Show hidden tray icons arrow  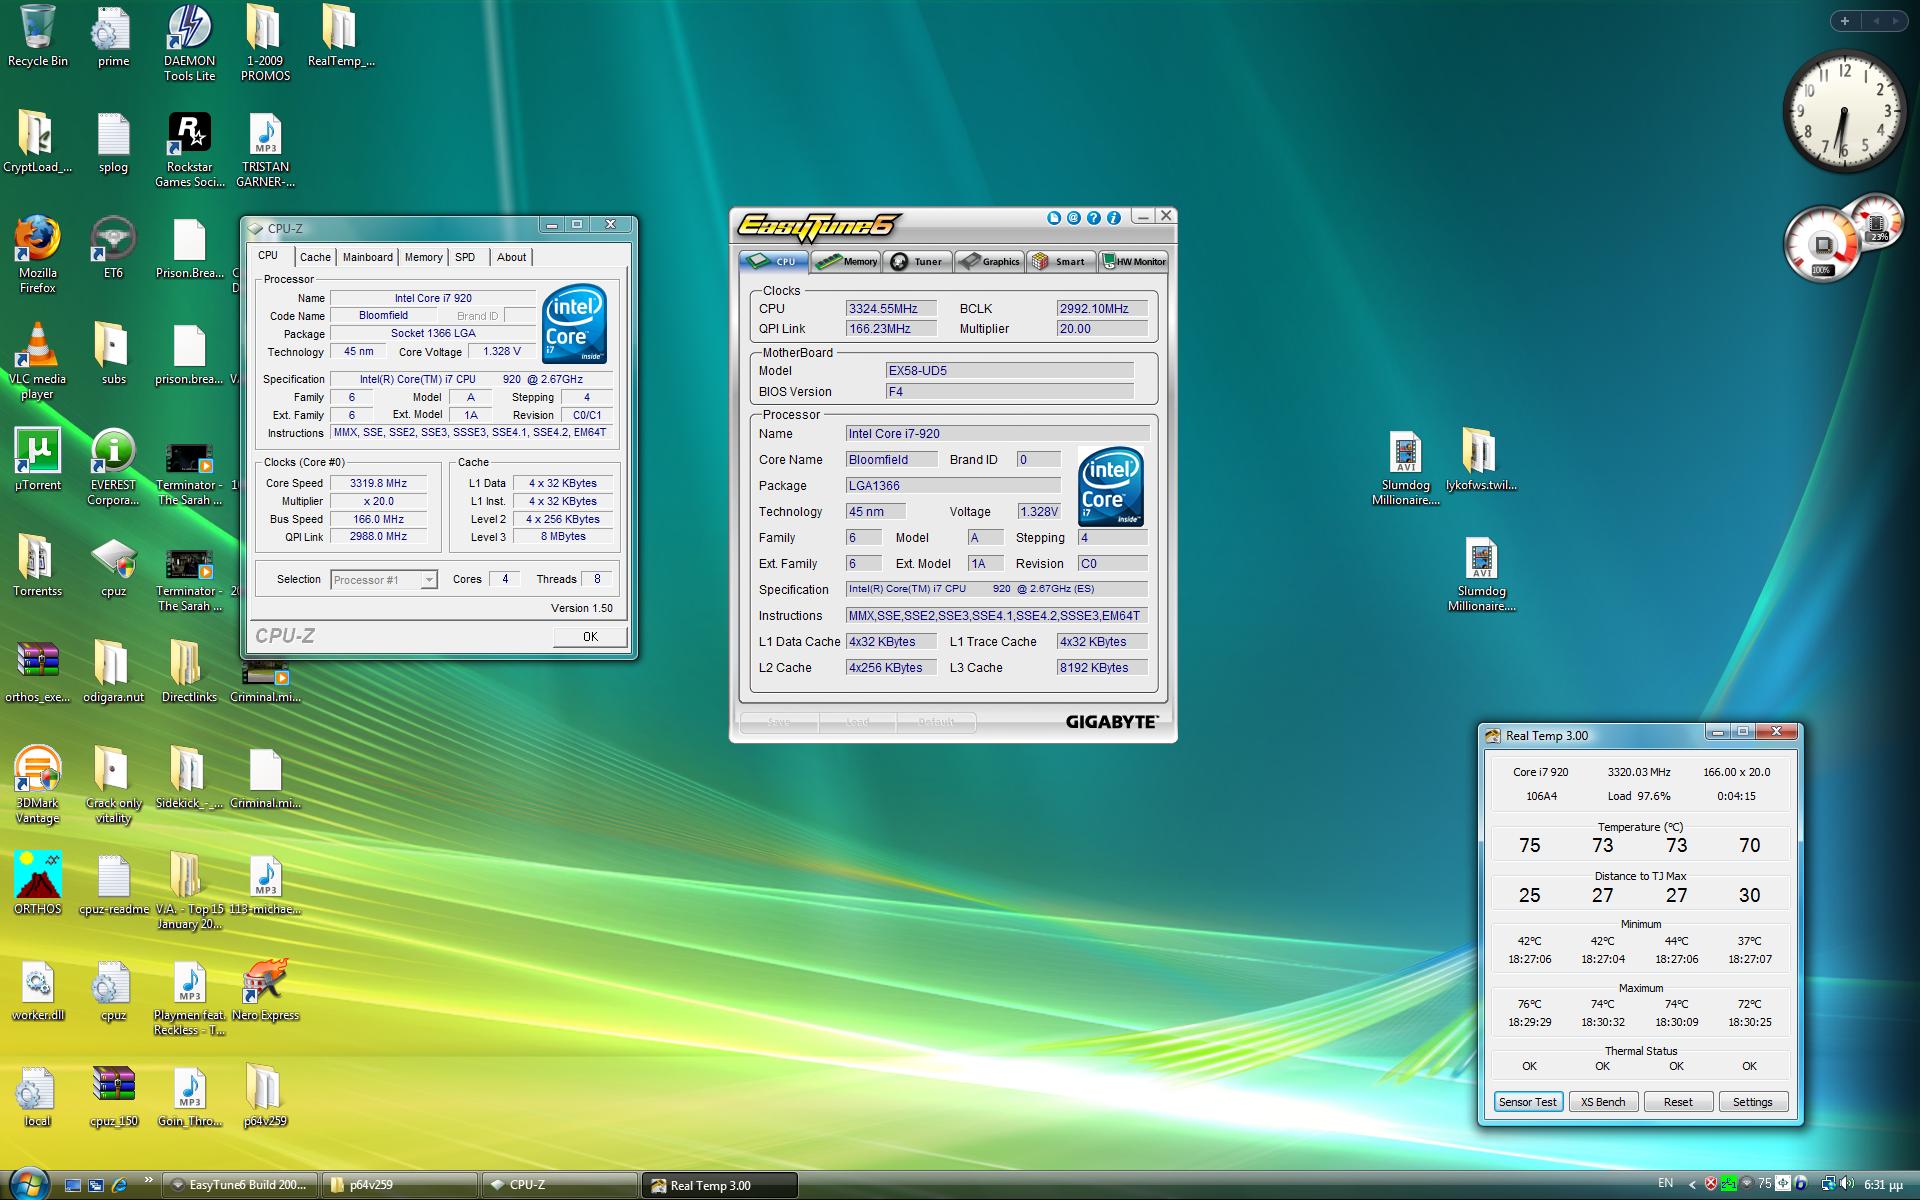(x=1692, y=1184)
